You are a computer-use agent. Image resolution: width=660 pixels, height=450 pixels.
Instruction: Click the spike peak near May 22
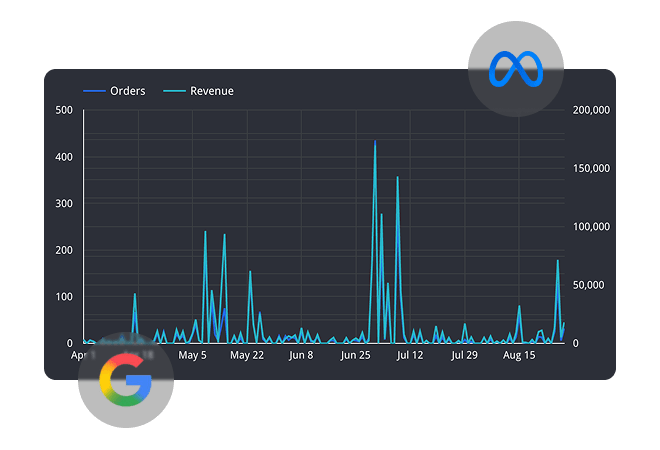250,272
